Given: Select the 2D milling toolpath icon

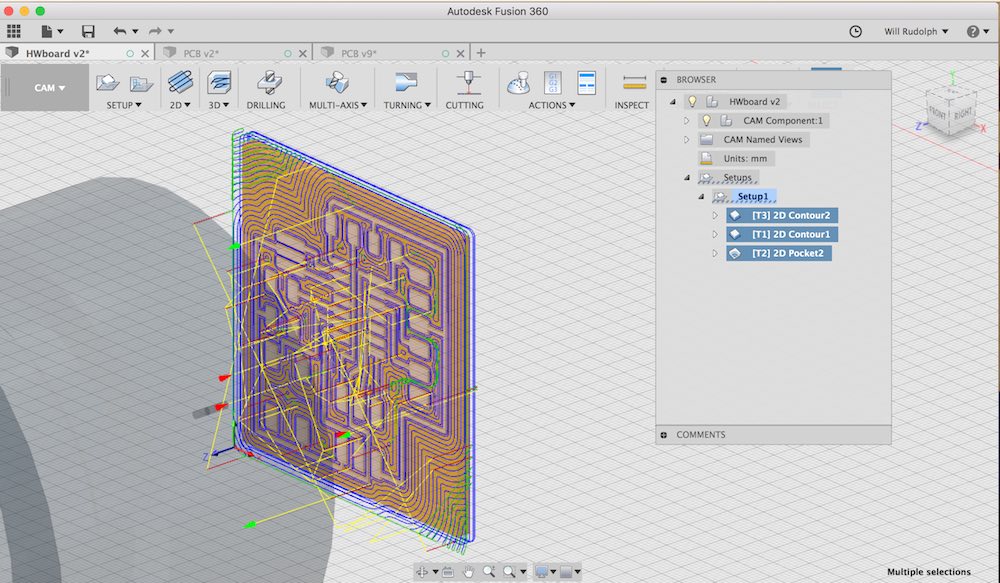Looking at the screenshot, I should point(180,82).
